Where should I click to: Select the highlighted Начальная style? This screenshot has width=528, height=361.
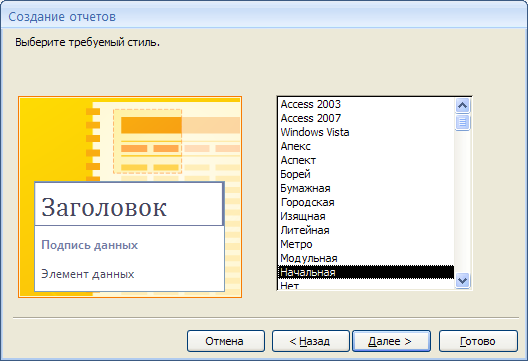point(366,272)
